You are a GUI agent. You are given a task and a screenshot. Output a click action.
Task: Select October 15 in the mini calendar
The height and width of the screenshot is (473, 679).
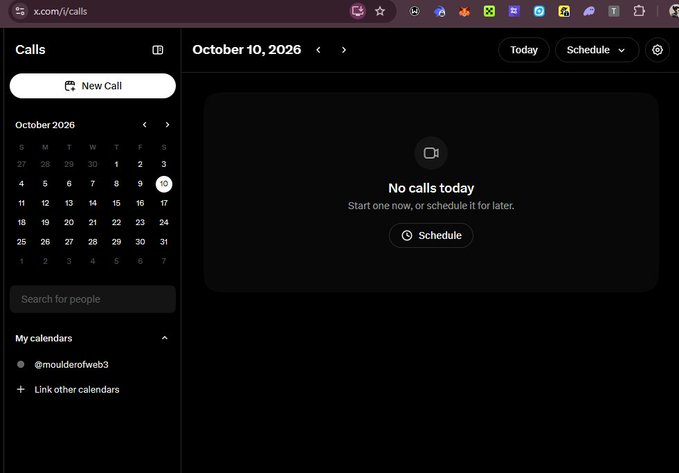pos(116,203)
